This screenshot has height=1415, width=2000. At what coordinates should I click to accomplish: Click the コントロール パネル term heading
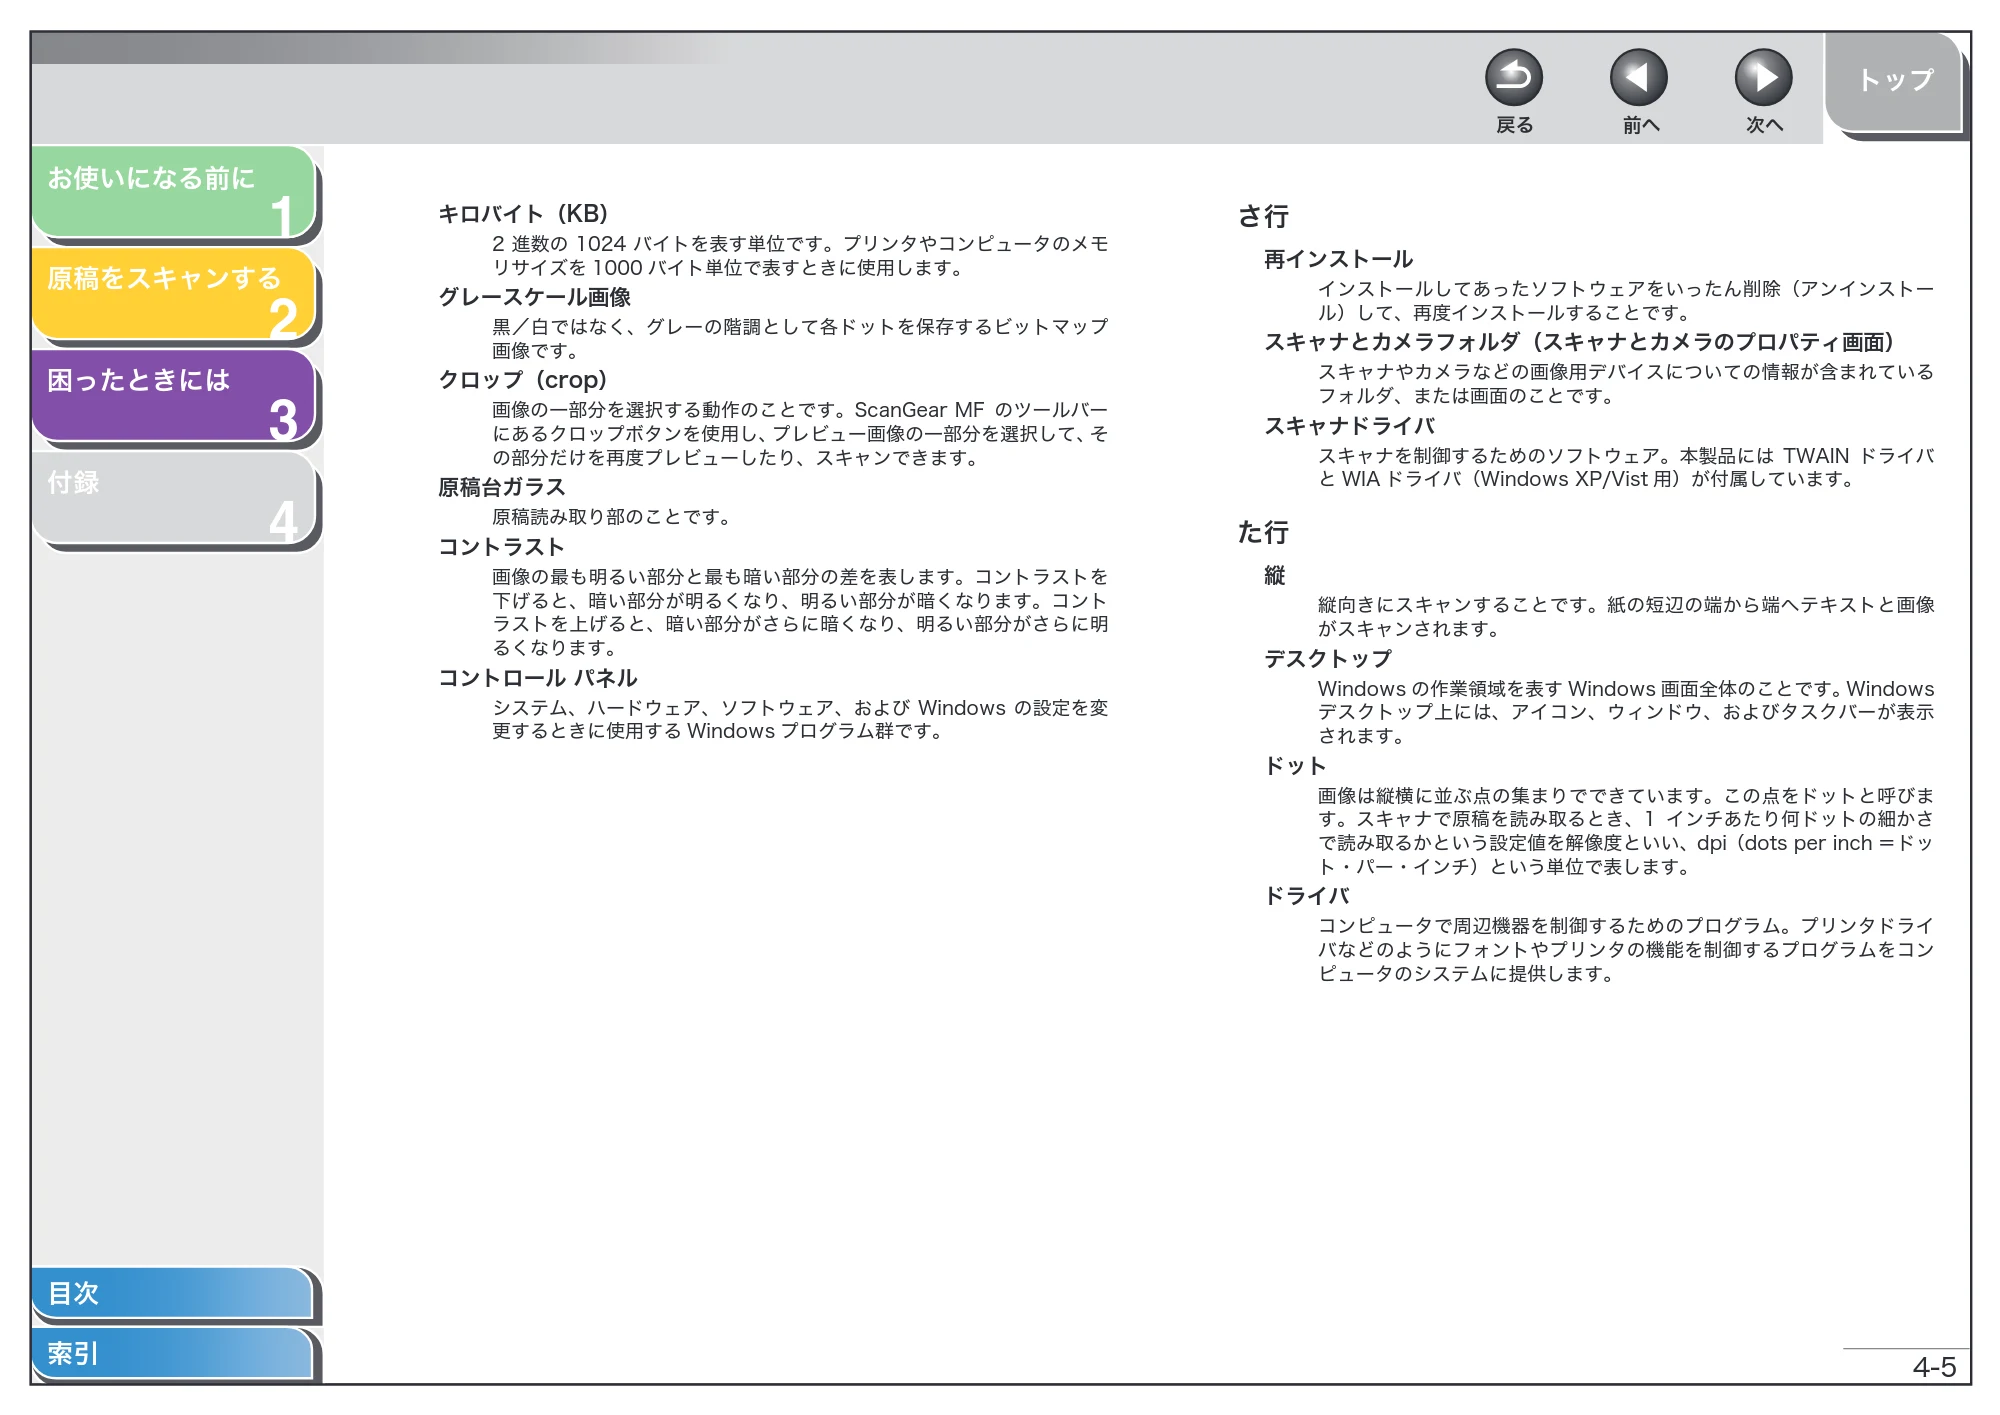click(x=538, y=678)
